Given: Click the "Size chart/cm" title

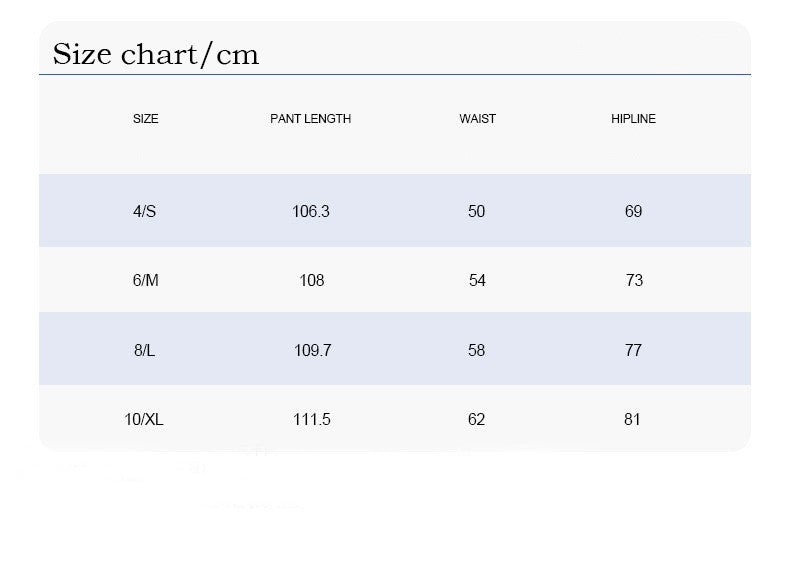Looking at the screenshot, I should (156, 54).
